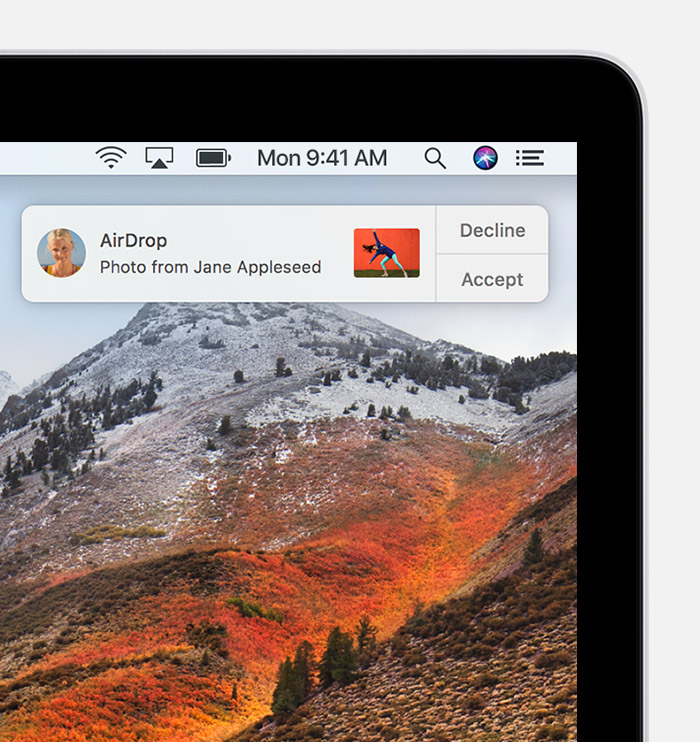Open Notification Center list icon

click(x=530, y=158)
